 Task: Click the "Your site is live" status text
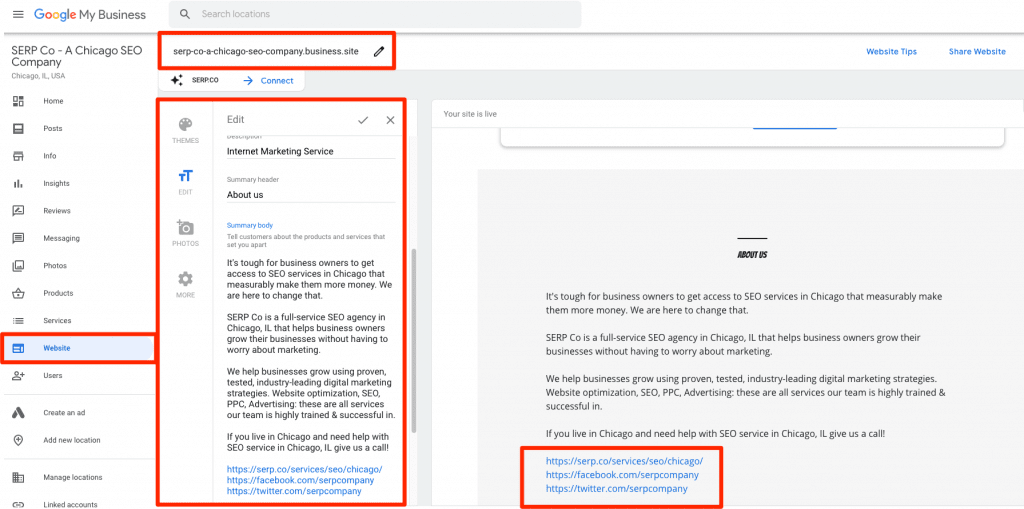tap(470, 114)
